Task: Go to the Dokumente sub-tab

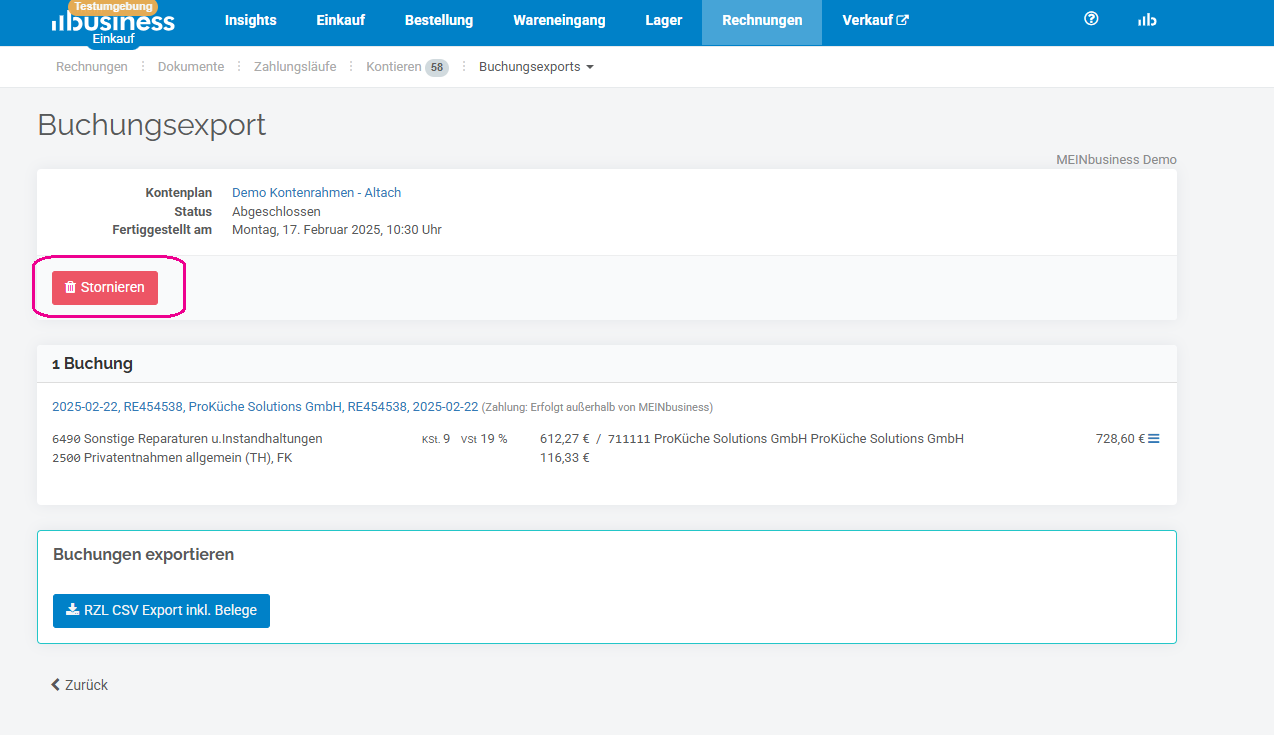Action: coord(191,67)
